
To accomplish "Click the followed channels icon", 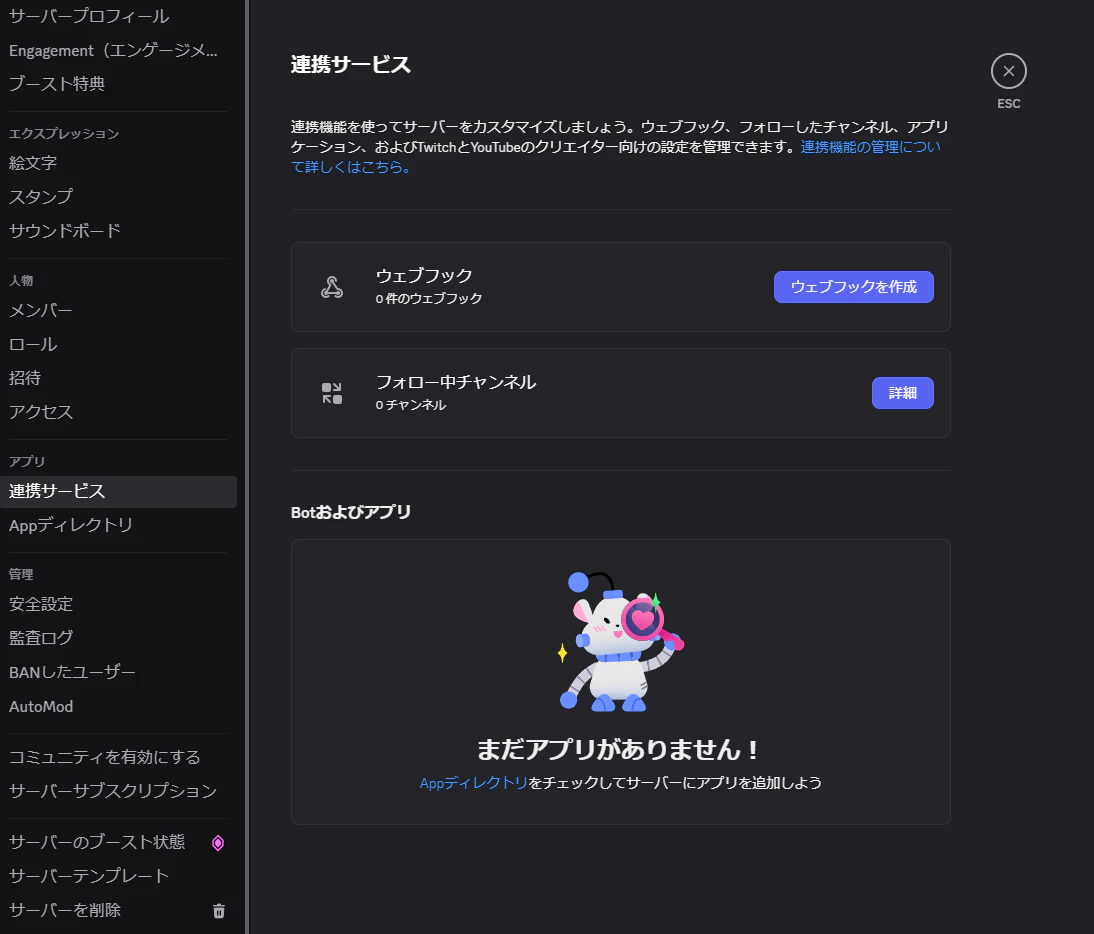I will [x=331, y=393].
